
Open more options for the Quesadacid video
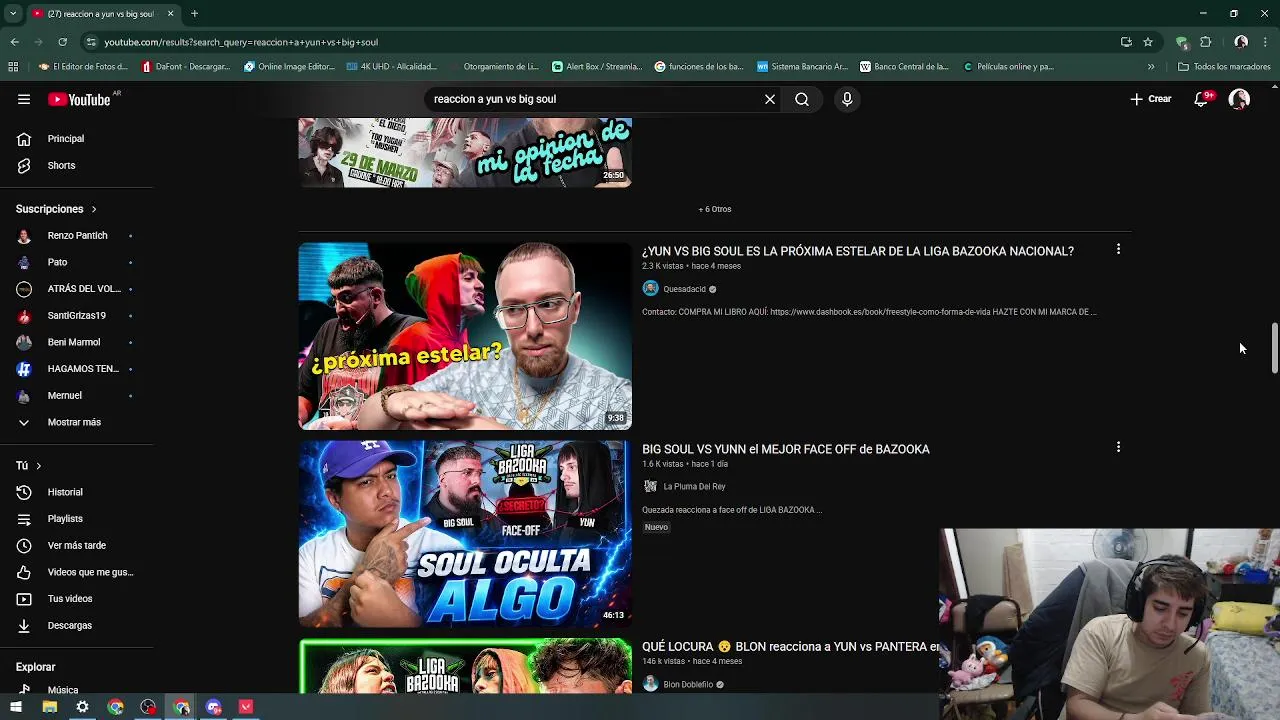click(x=1118, y=249)
